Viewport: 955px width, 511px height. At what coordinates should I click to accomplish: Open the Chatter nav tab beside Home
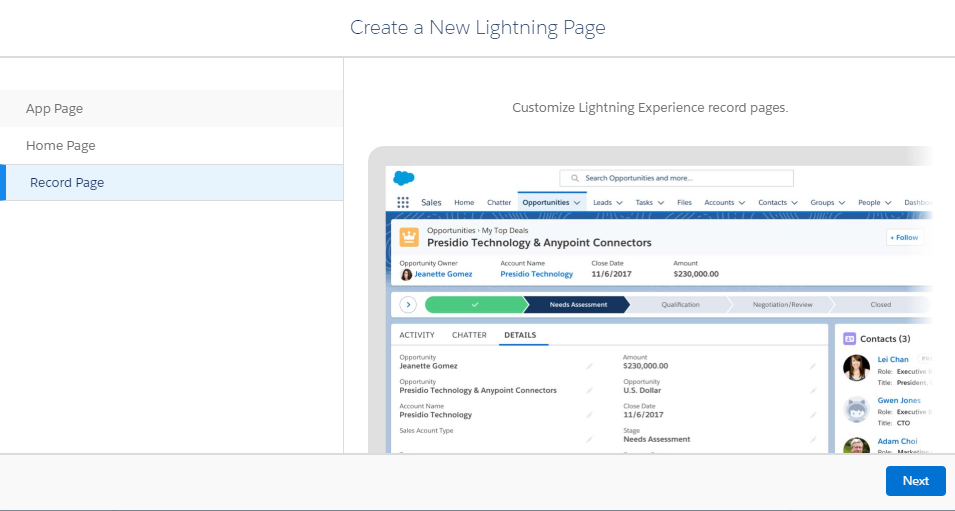[499, 202]
